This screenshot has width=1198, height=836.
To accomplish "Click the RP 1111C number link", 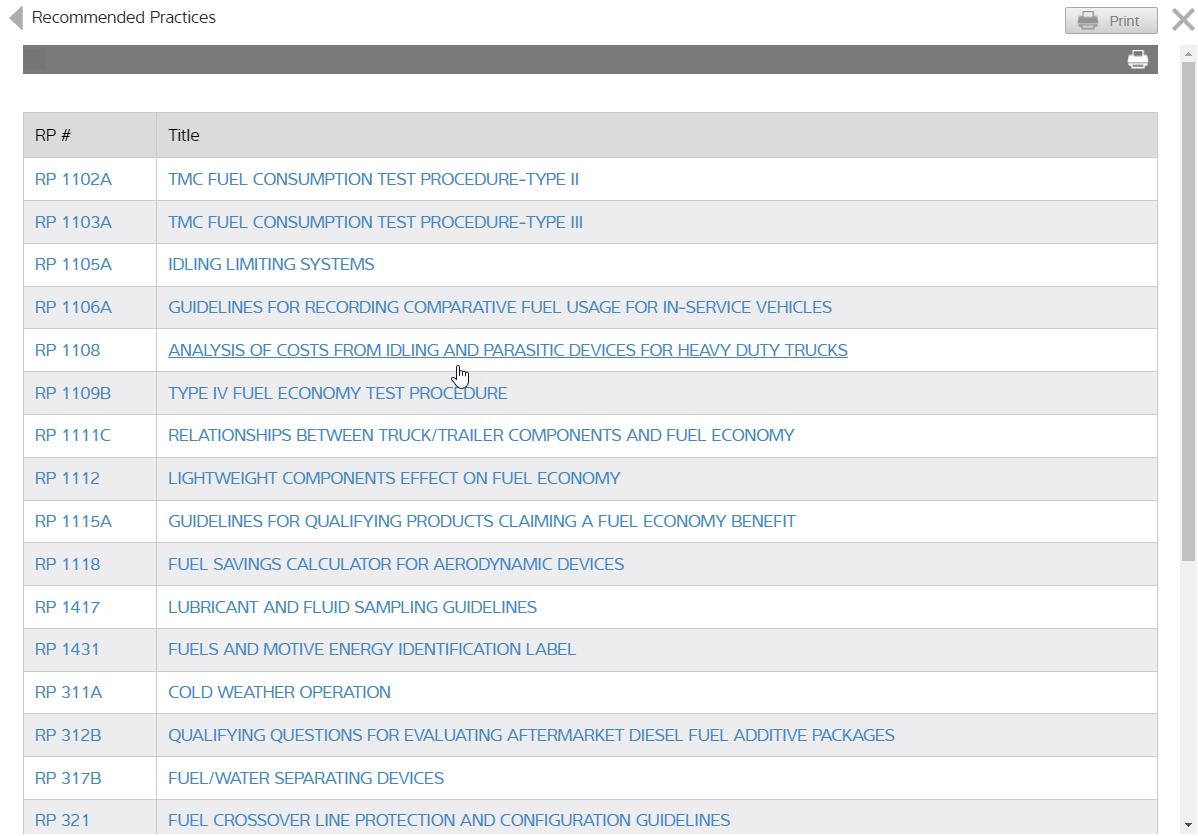I will [73, 436].
